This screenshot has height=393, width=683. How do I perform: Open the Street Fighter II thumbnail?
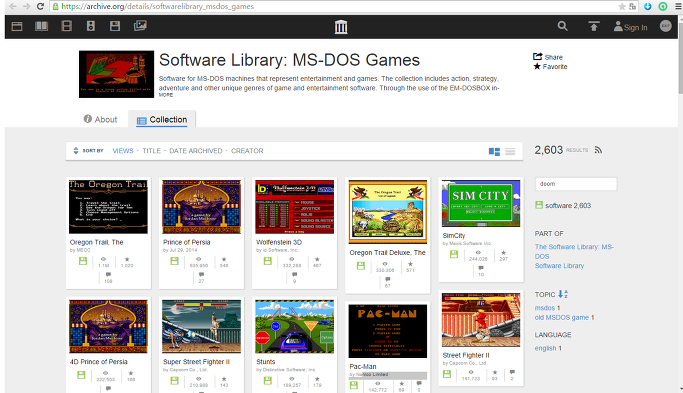[481, 320]
